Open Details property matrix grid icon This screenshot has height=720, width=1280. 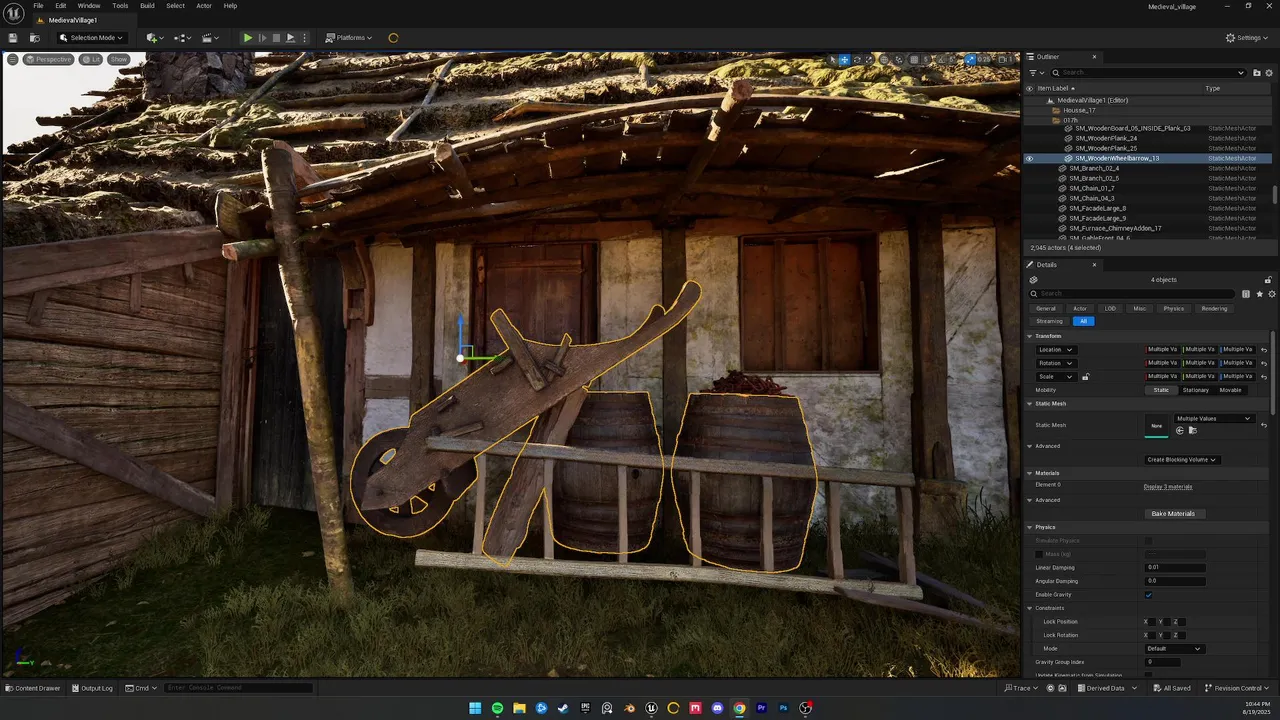[1246, 294]
